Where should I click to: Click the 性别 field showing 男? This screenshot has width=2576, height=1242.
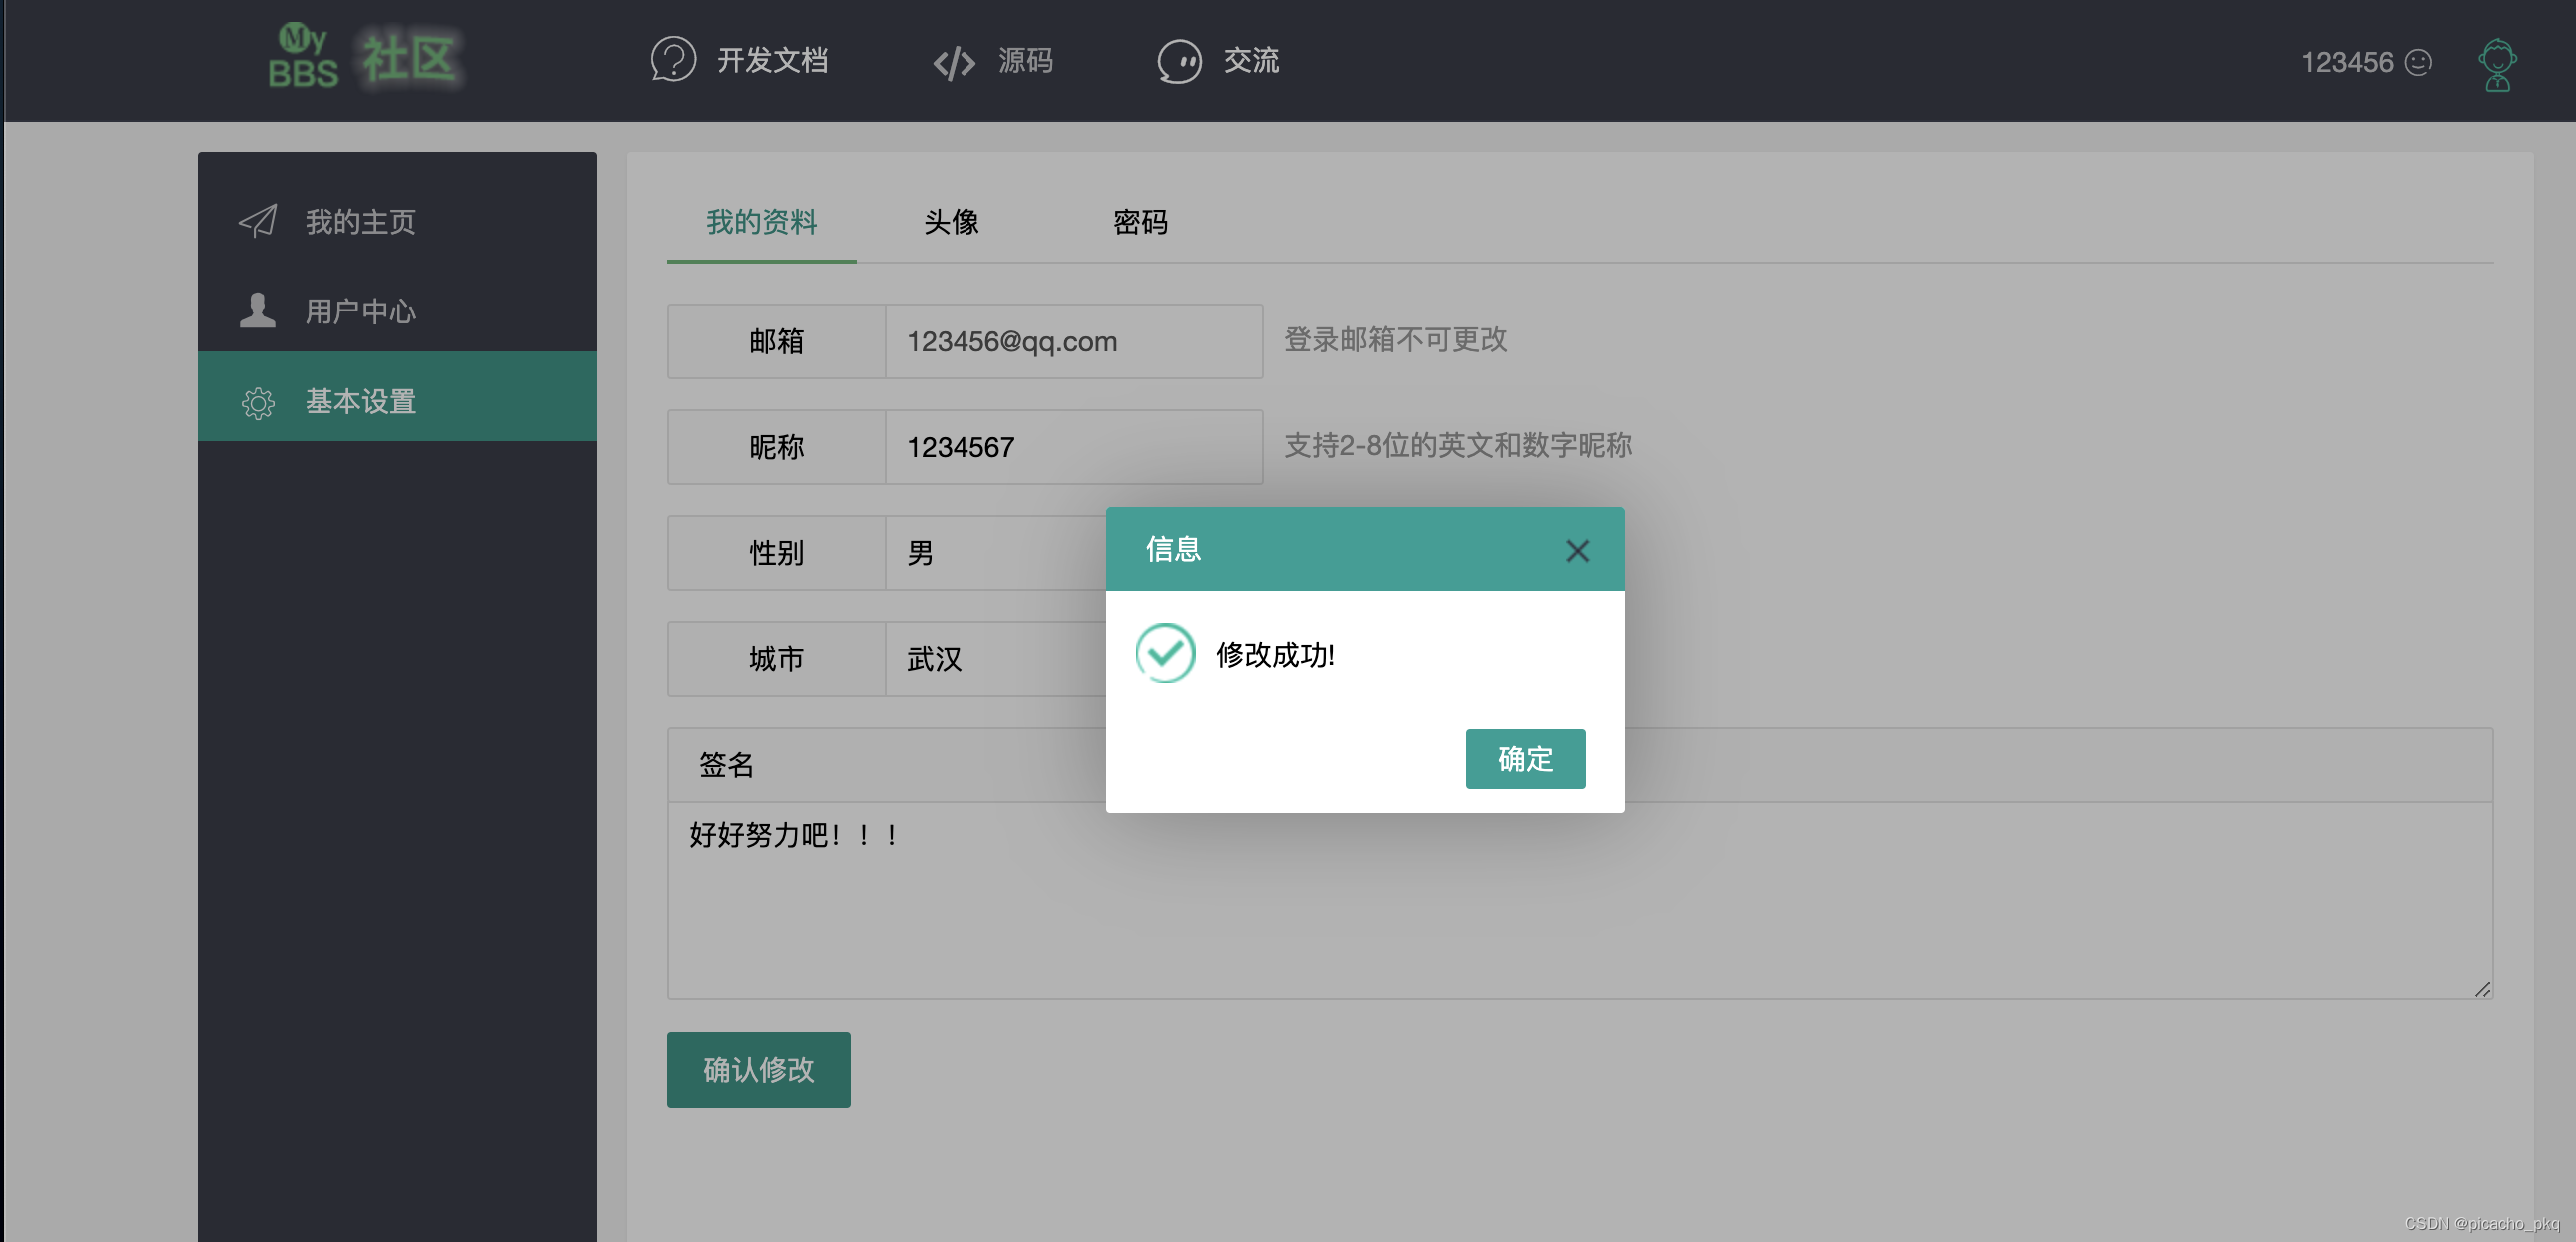(996, 553)
